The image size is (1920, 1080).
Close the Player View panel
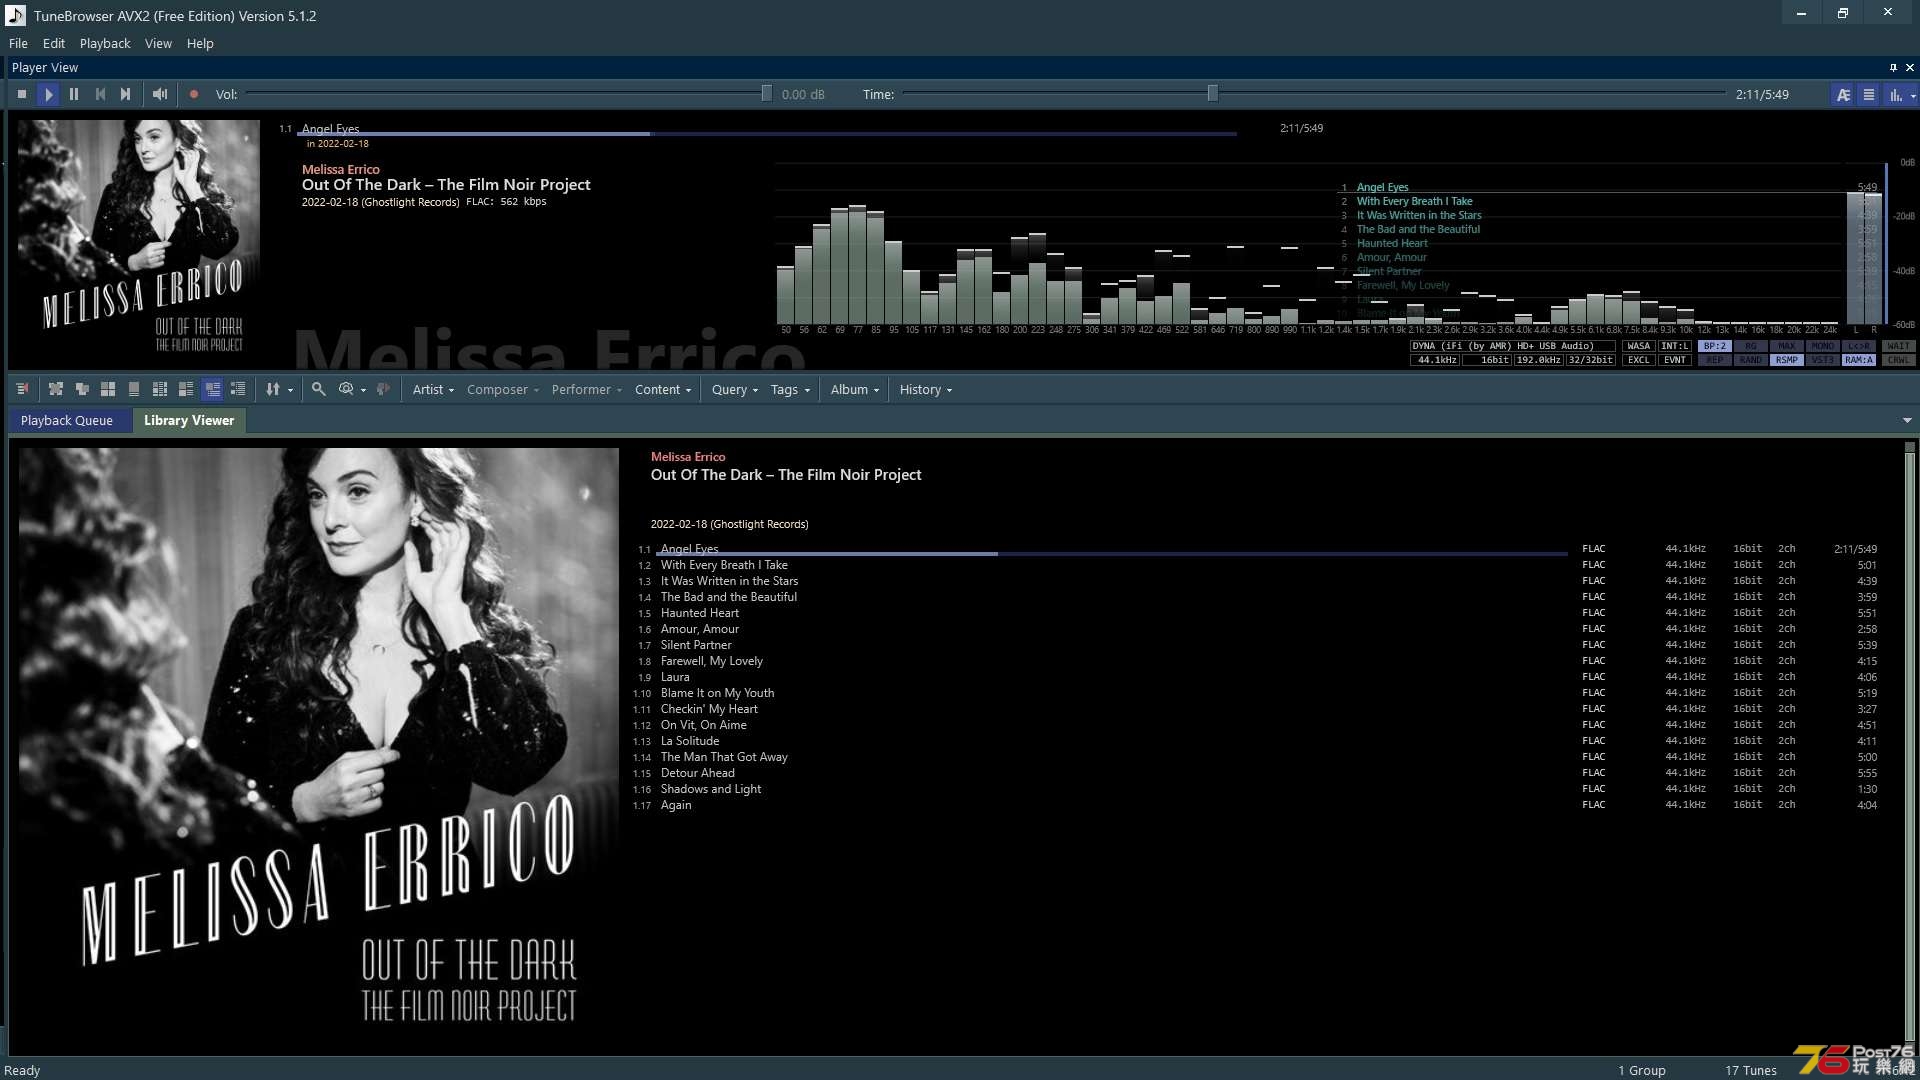pyautogui.click(x=1910, y=67)
